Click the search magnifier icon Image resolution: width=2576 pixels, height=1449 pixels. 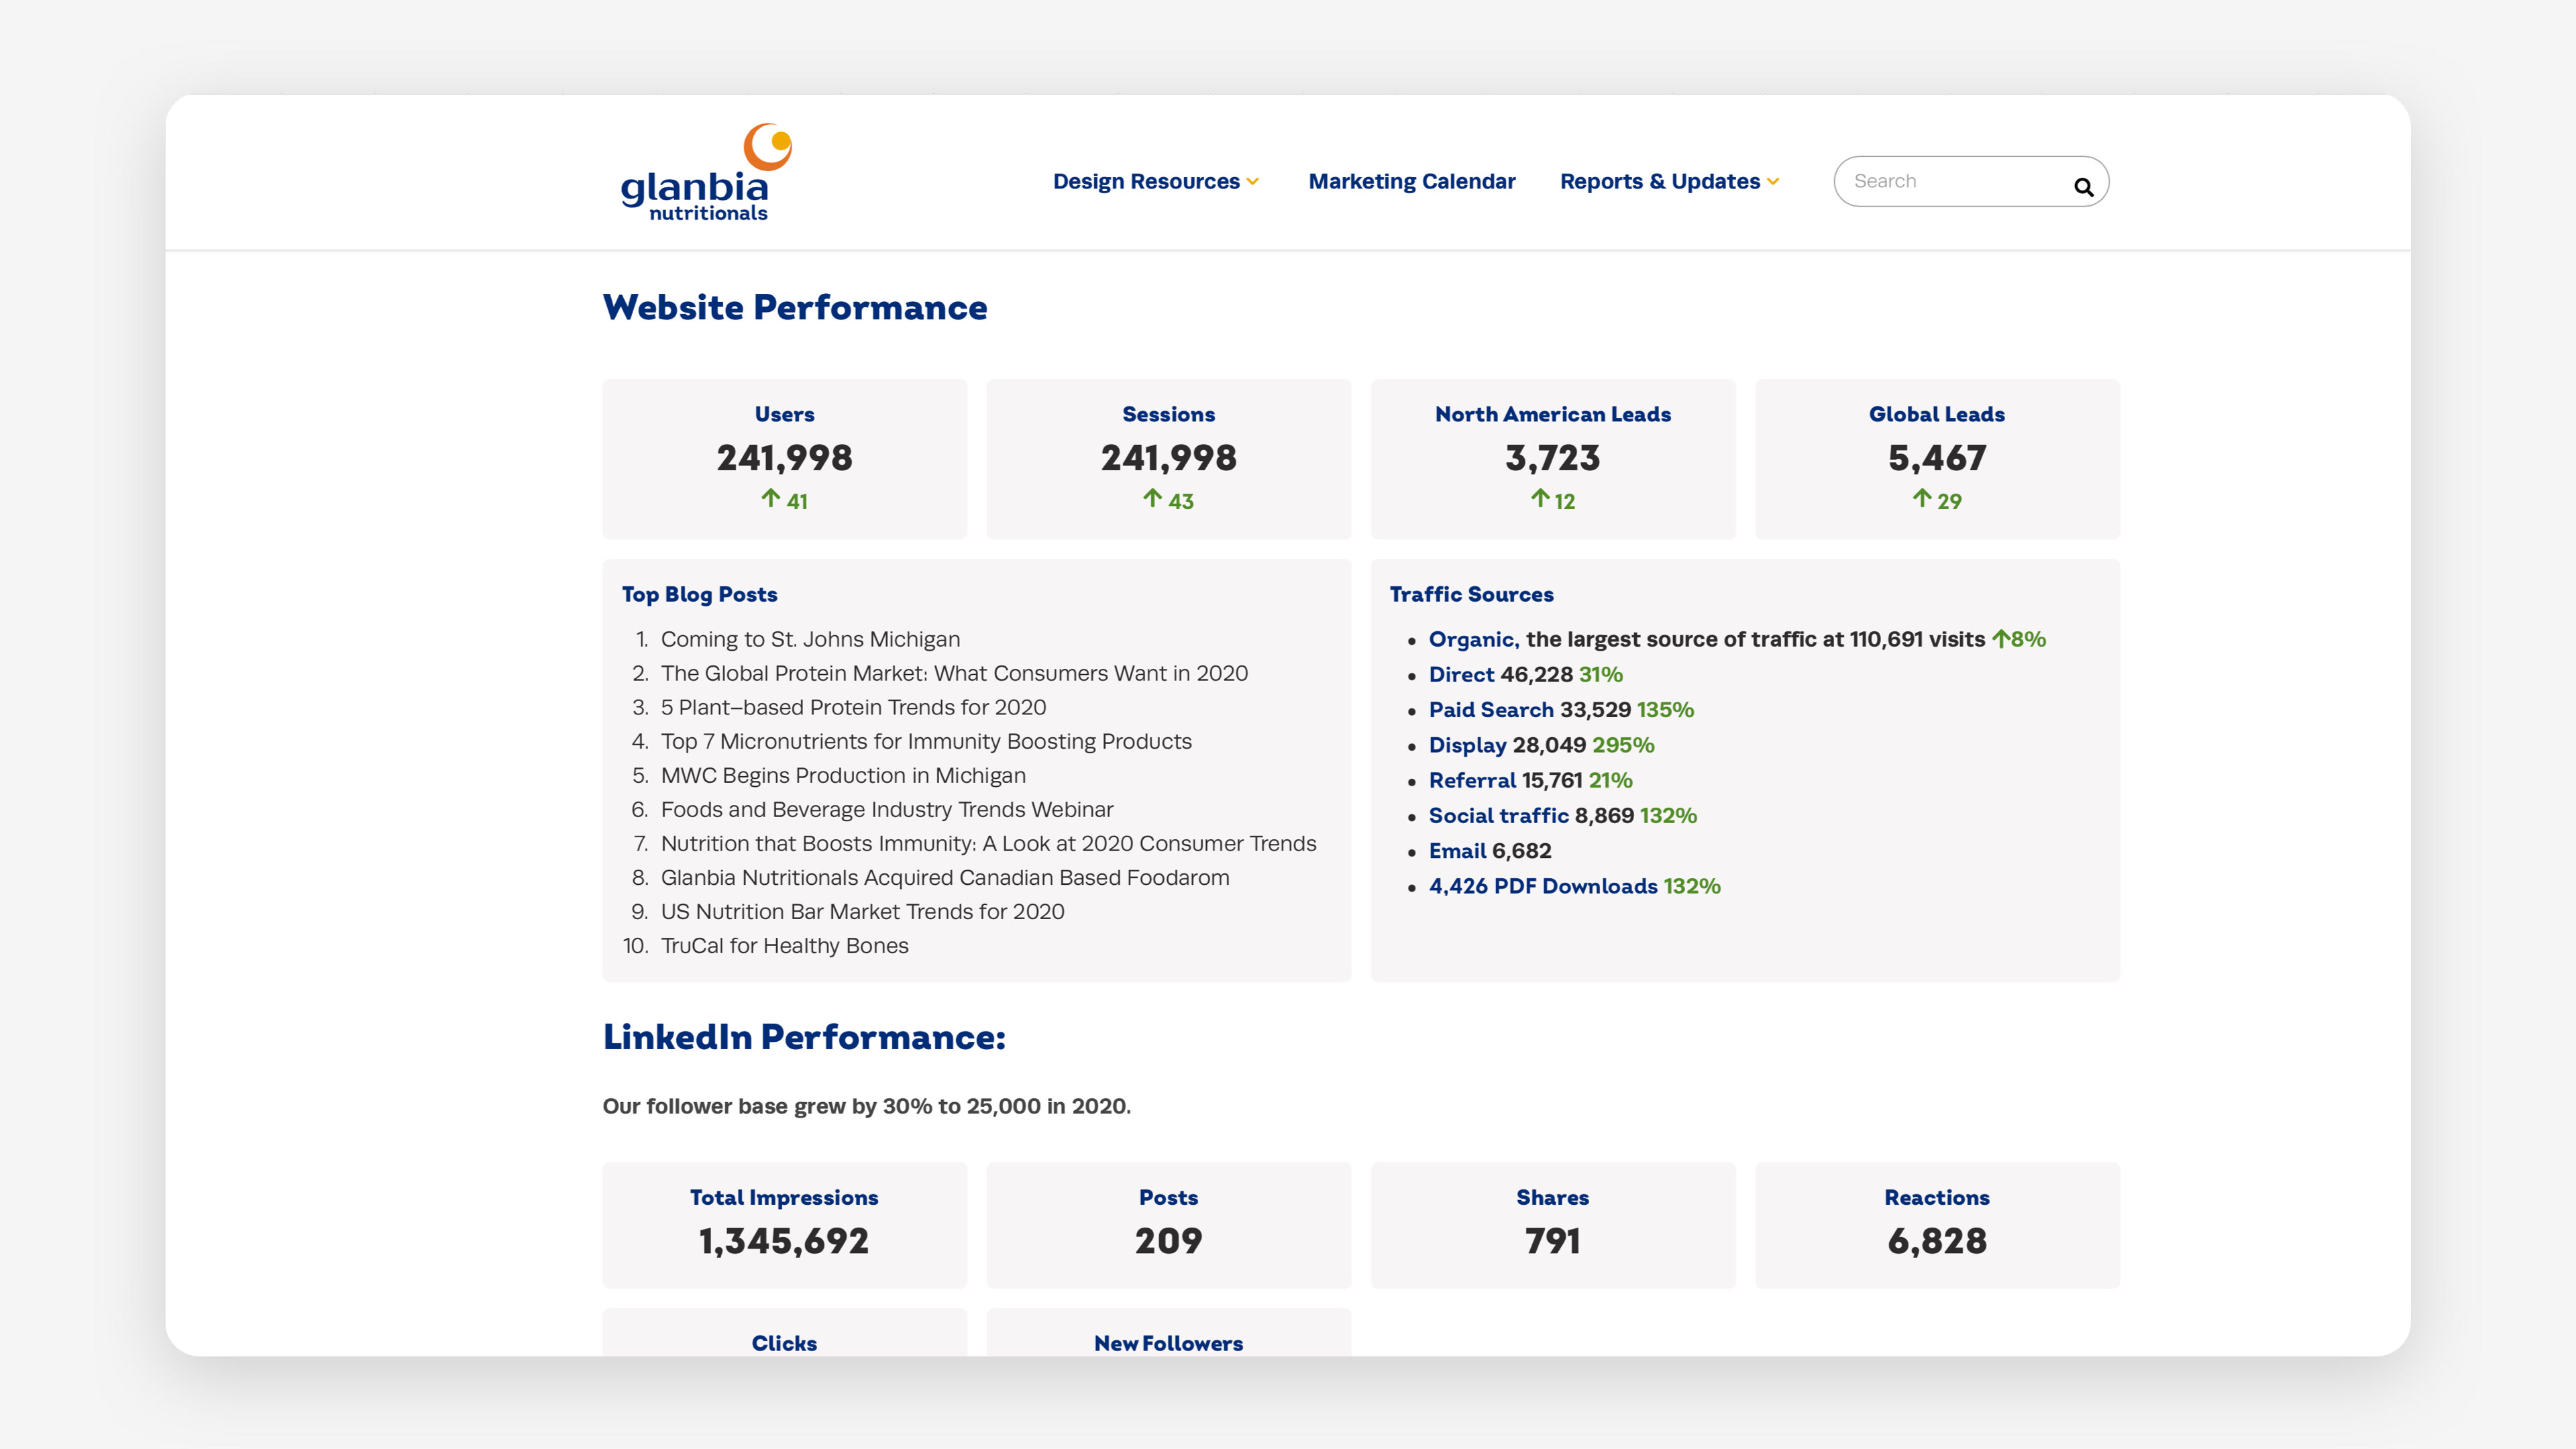[x=2083, y=187]
